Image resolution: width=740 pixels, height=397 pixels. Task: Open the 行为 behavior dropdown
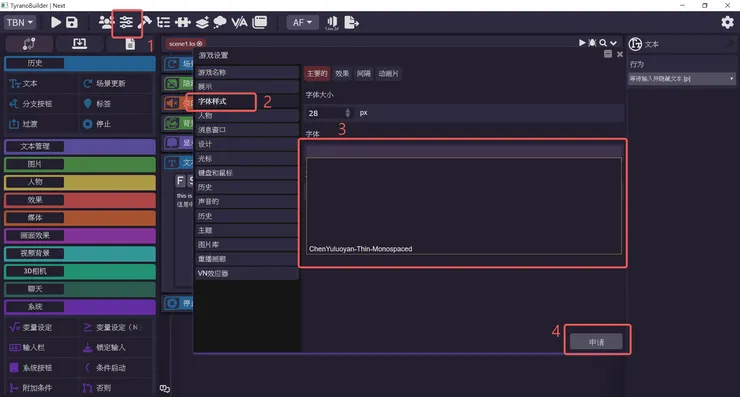(x=681, y=79)
